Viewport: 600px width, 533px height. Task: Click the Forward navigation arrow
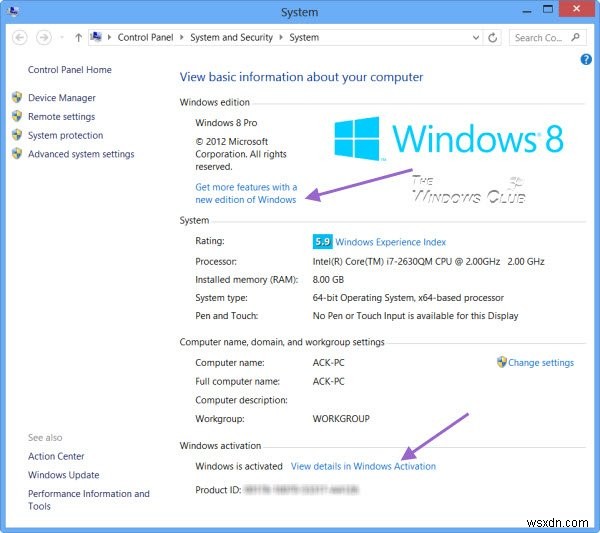(x=44, y=37)
